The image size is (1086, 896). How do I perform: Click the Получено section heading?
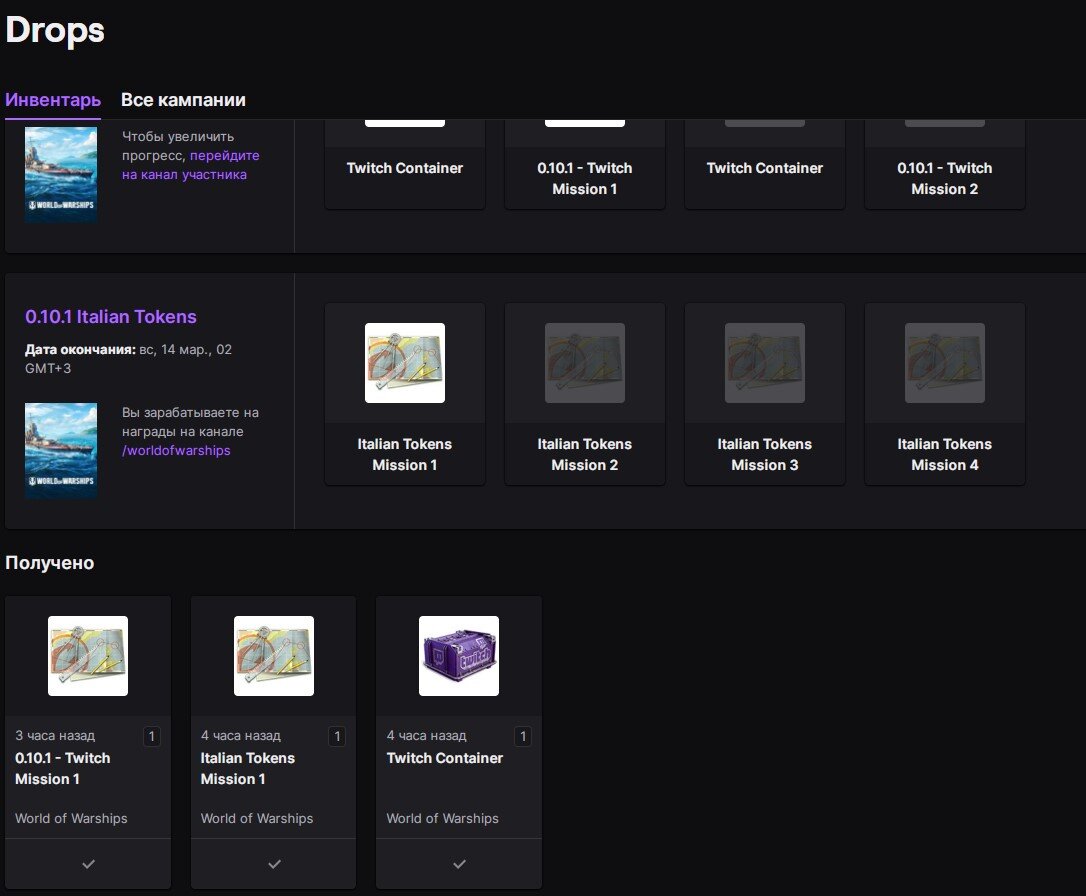50,562
